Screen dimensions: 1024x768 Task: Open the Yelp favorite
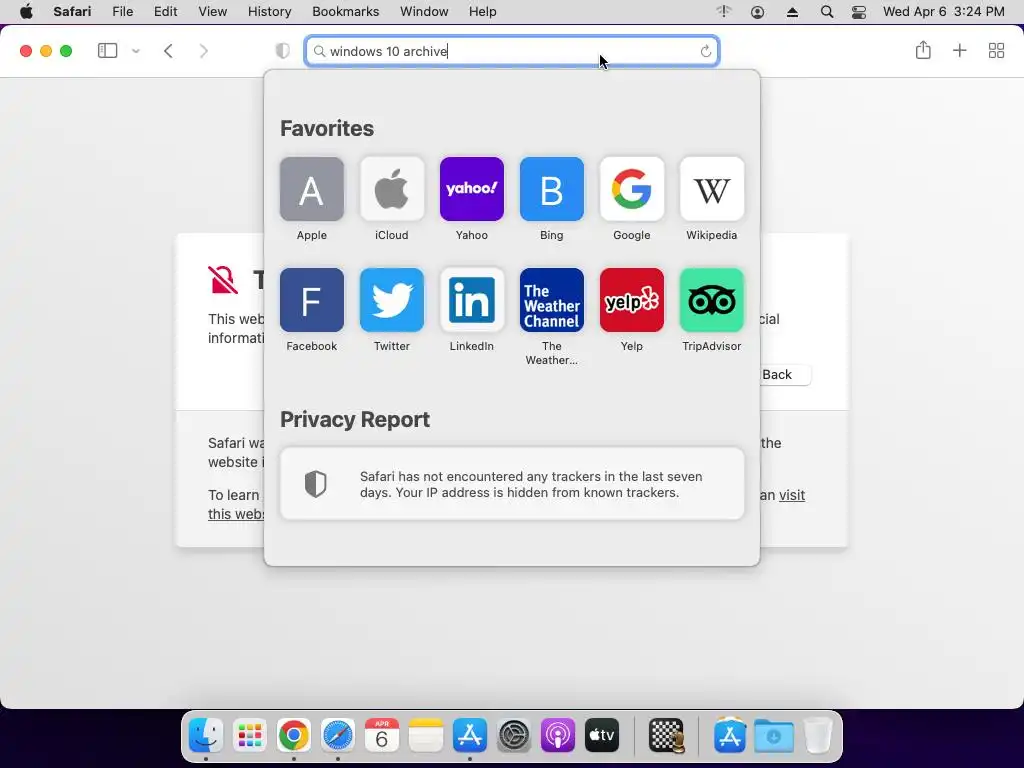pyautogui.click(x=632, y=300)
